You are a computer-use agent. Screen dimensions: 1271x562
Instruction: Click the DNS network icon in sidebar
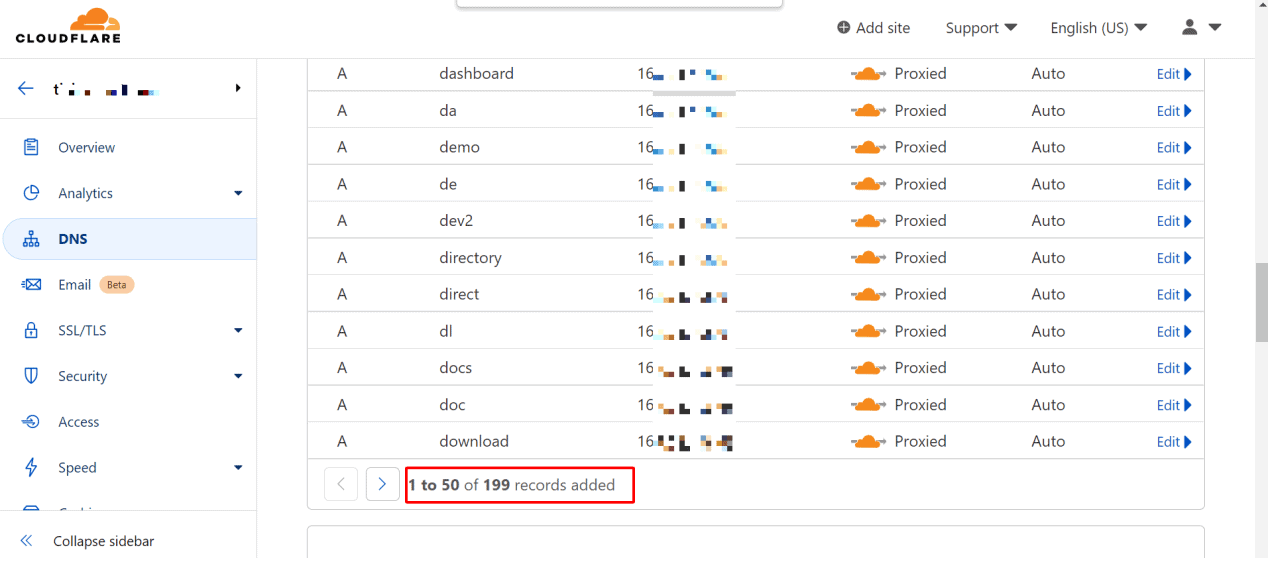(x=31, y=239)
